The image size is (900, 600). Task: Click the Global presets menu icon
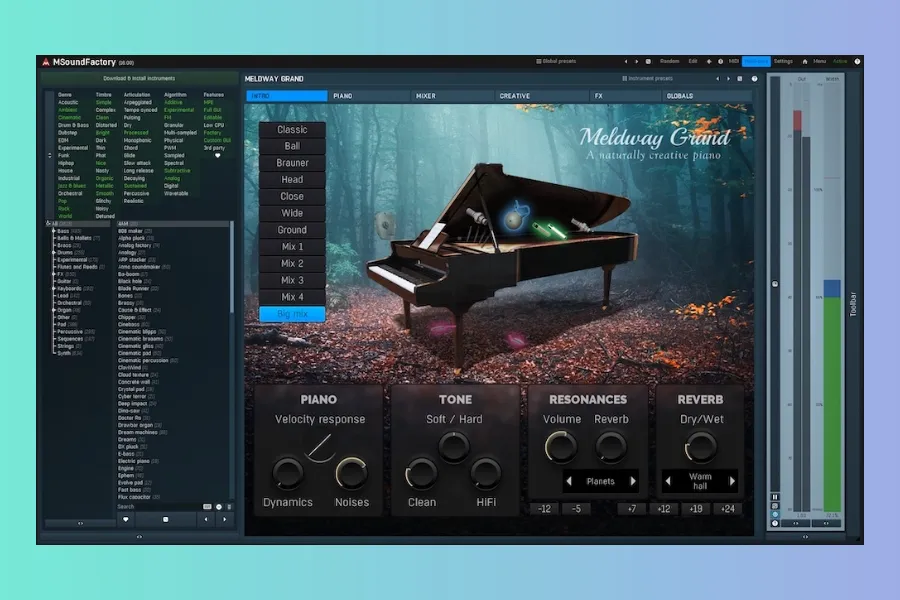click(540, 61)
